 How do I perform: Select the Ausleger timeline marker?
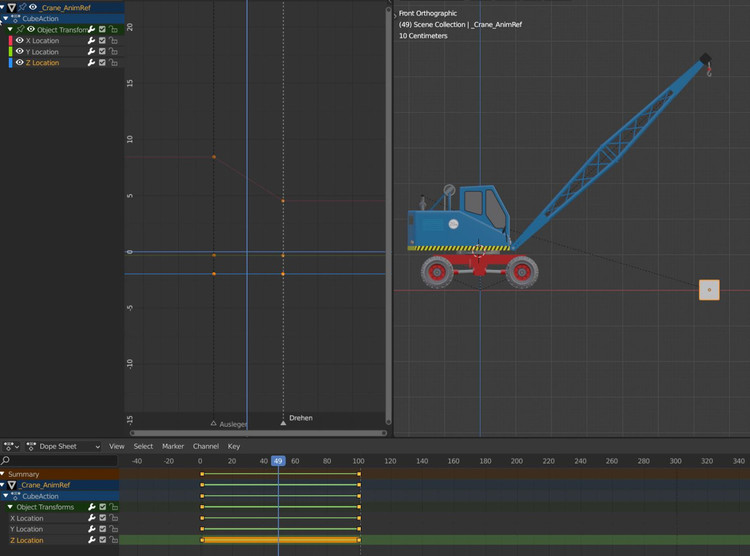pos(213,423)
